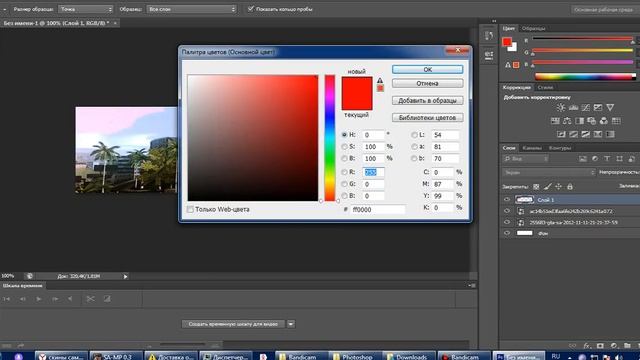Switch to the 'Контуры' tab
Image resolution: width=640 pixels, height=360 pixels.
pos(560,148)
